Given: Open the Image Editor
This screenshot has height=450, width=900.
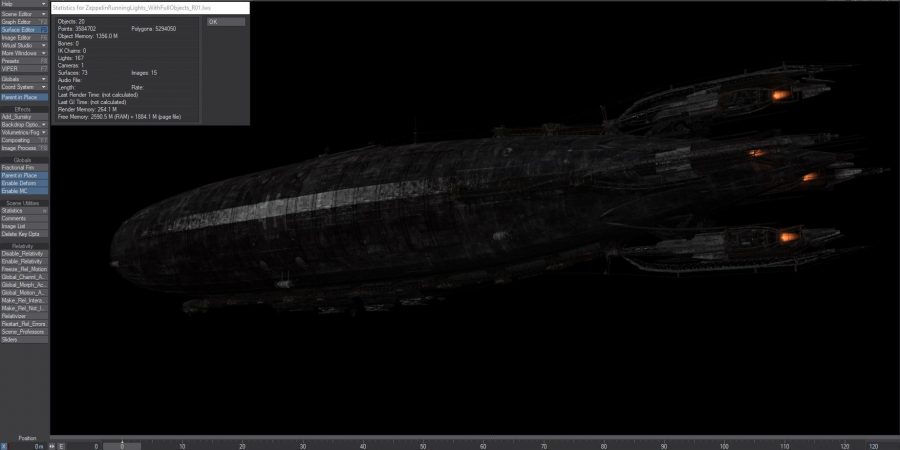Looking at the screenshot, I should (x=24, y=38).
